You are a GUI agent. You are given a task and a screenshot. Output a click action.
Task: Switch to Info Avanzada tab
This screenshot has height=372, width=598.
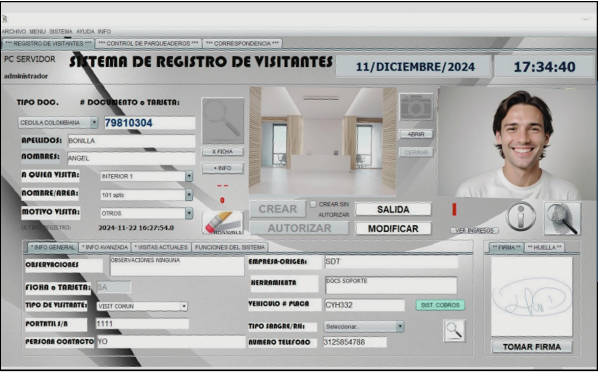tap(105, 247)
